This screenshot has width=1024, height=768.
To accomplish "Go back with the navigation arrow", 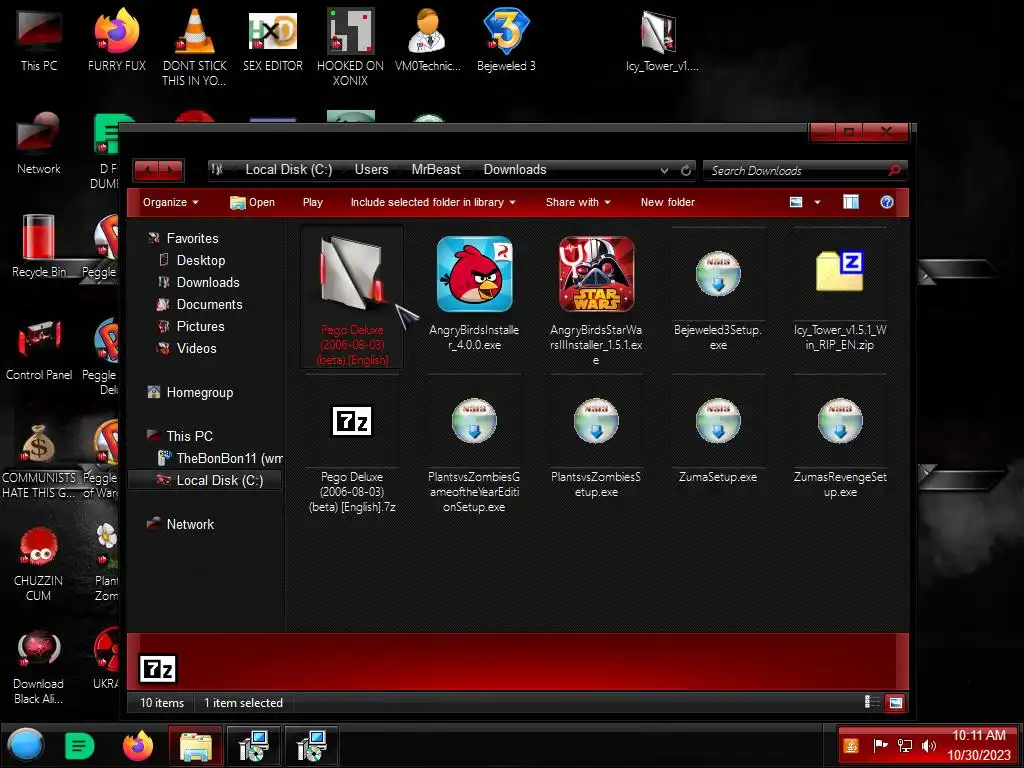I will click(147, 170).
